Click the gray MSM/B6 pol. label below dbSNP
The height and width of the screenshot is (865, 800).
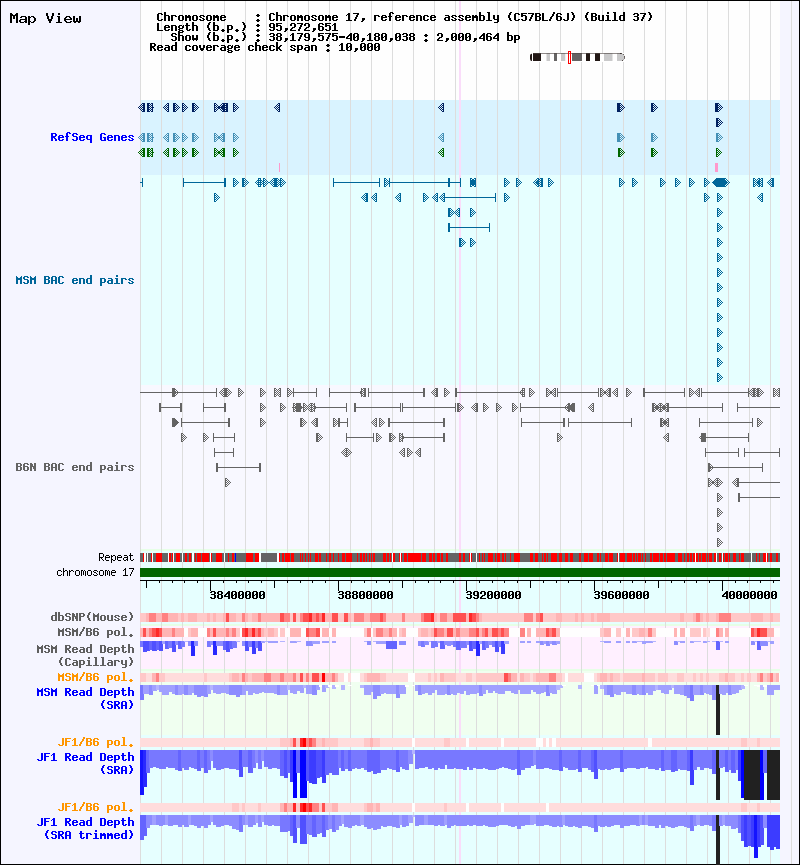pos(95,632)
